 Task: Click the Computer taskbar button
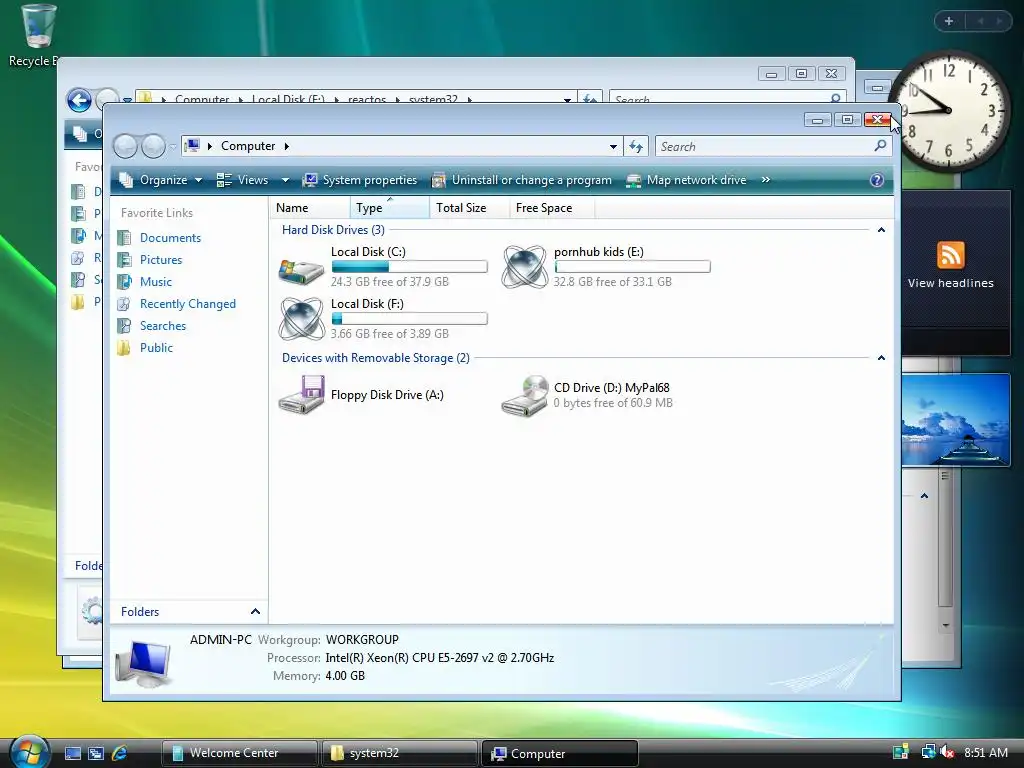(559, 753)
